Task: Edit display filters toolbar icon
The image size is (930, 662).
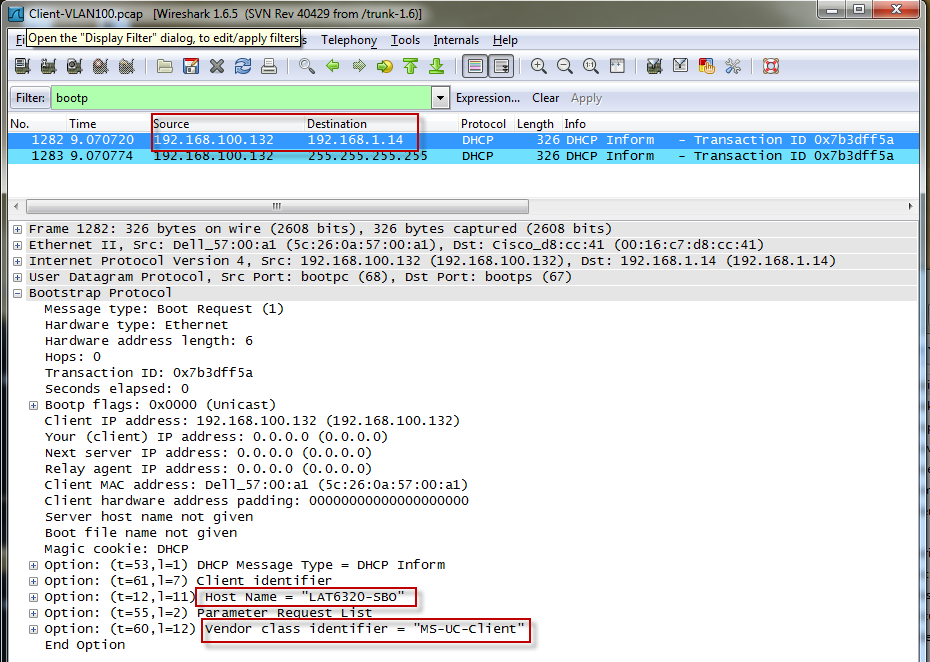Action: click(x=680, y=66)
